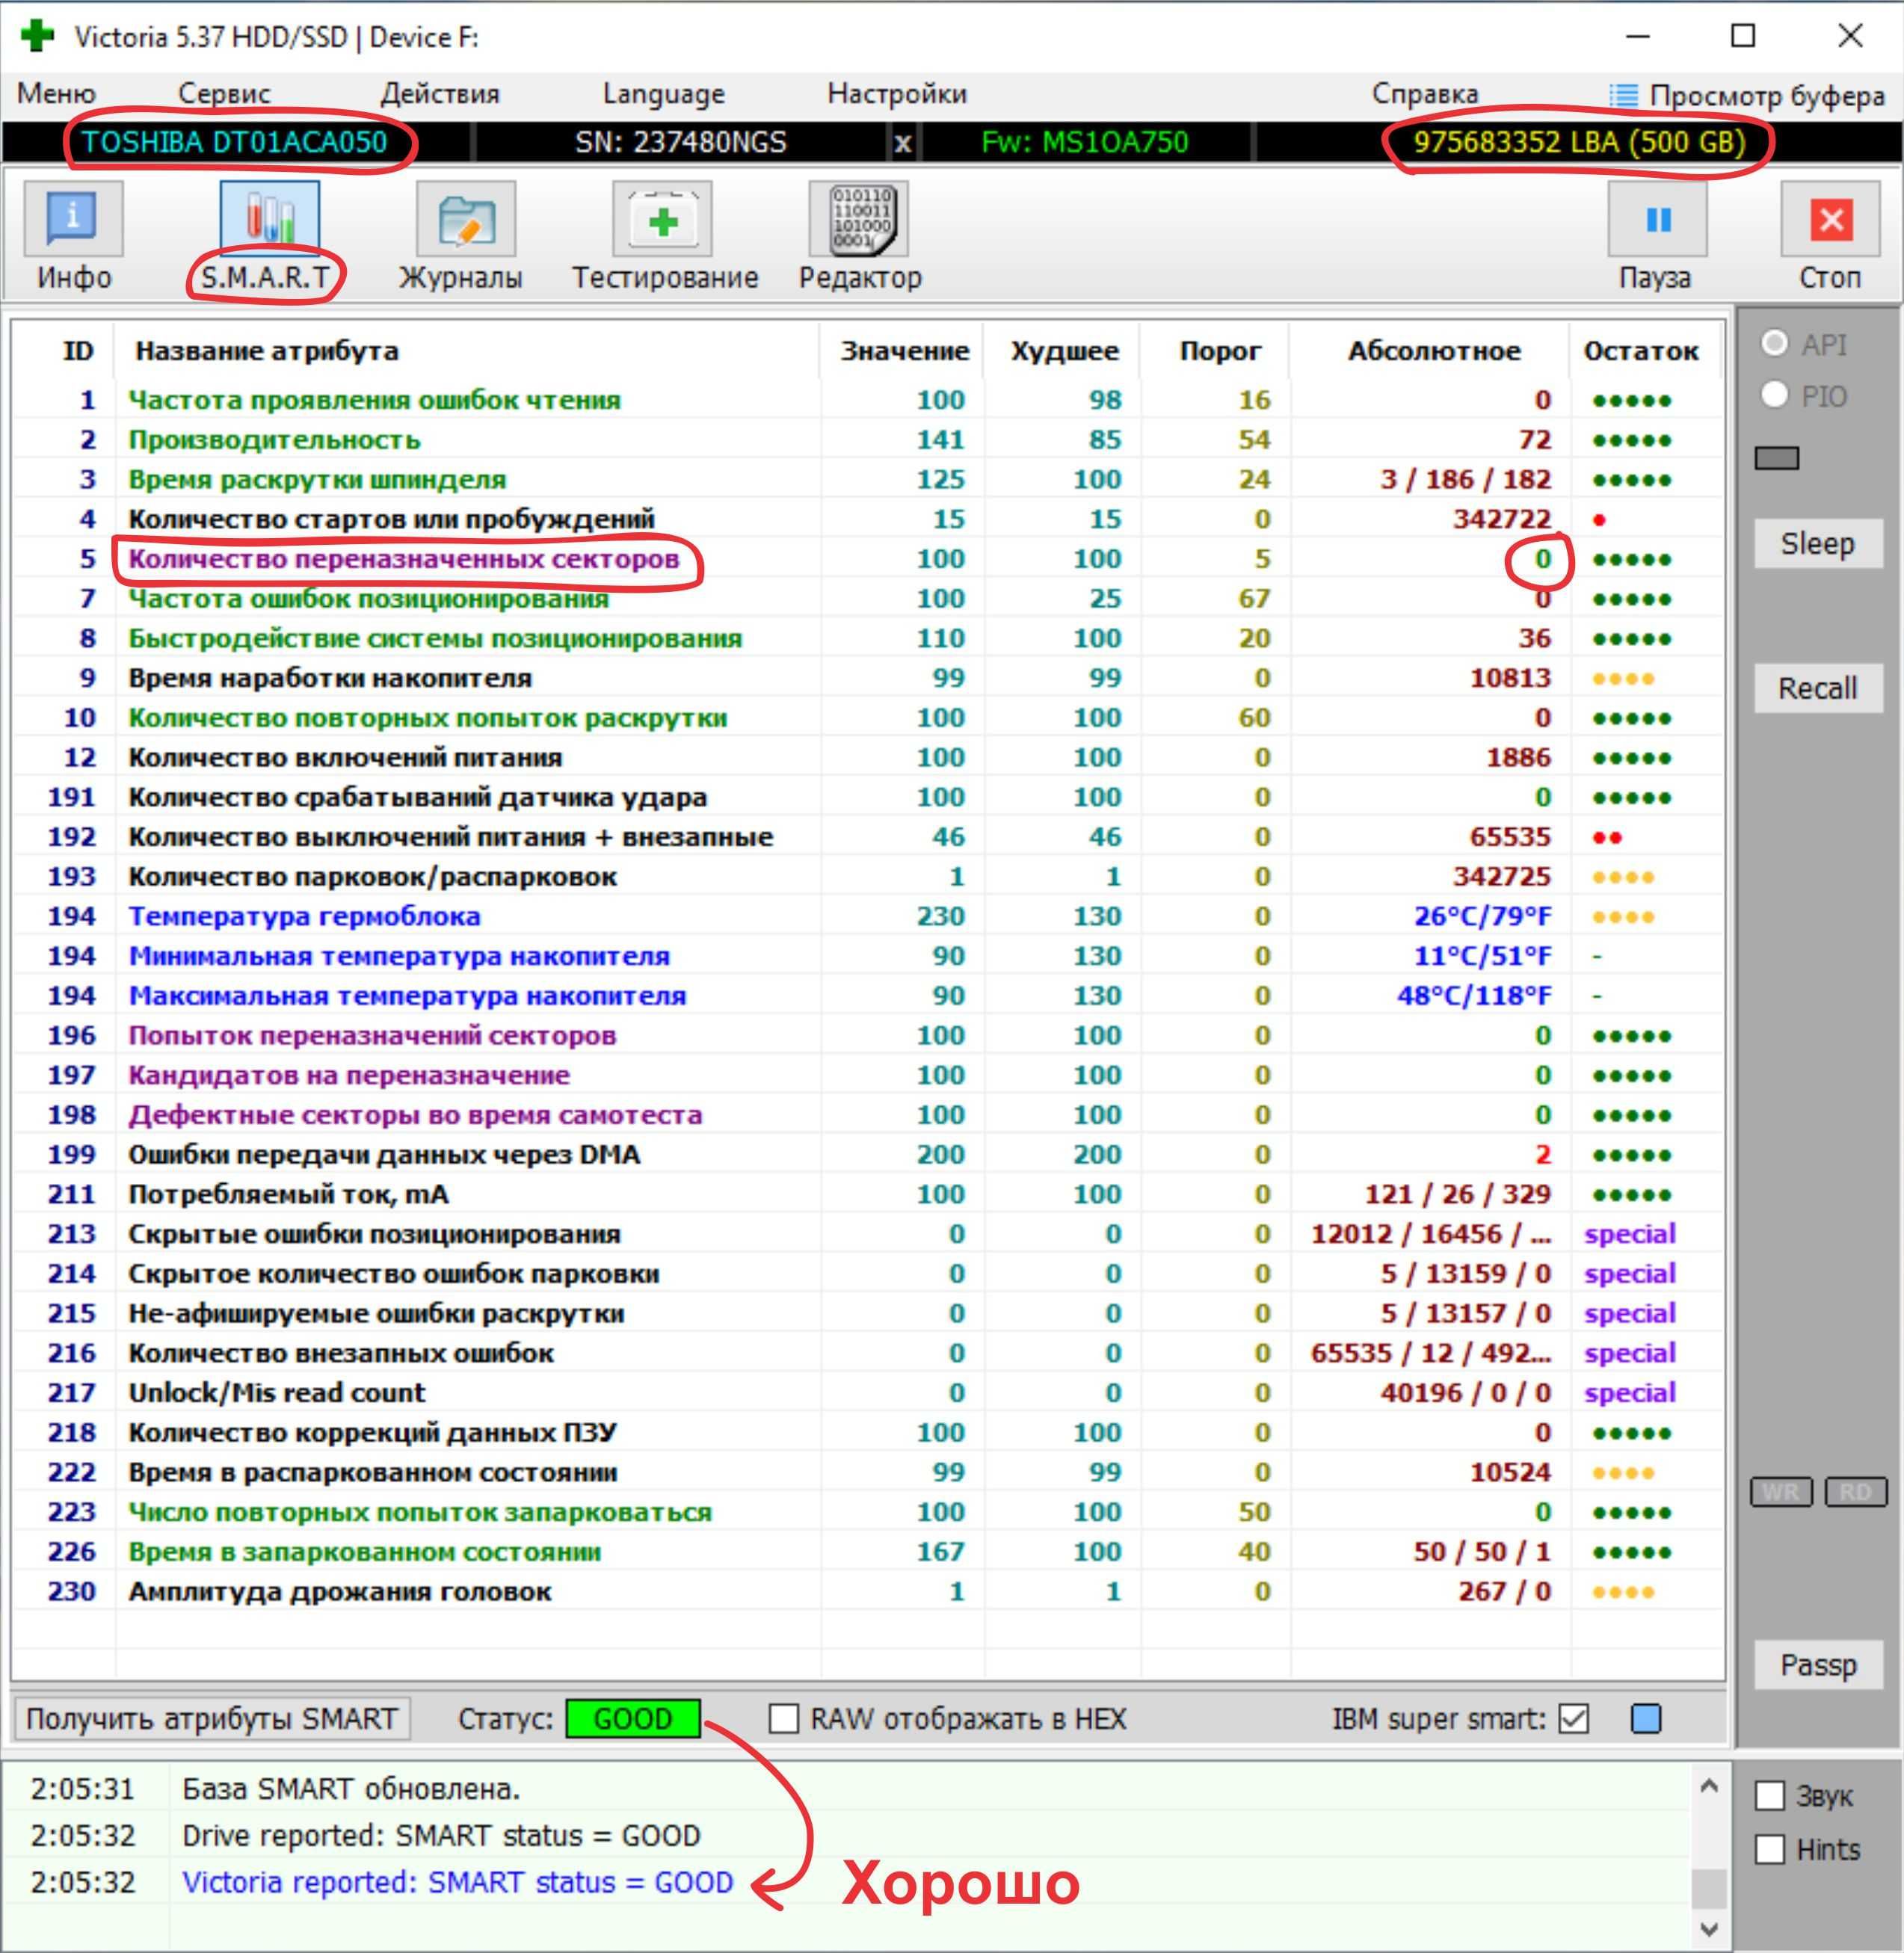Click the log scrollbar down arrow
Image resolution: width=1904 pixels, height=1953 pixels.
click(x=1709, y=1929)
